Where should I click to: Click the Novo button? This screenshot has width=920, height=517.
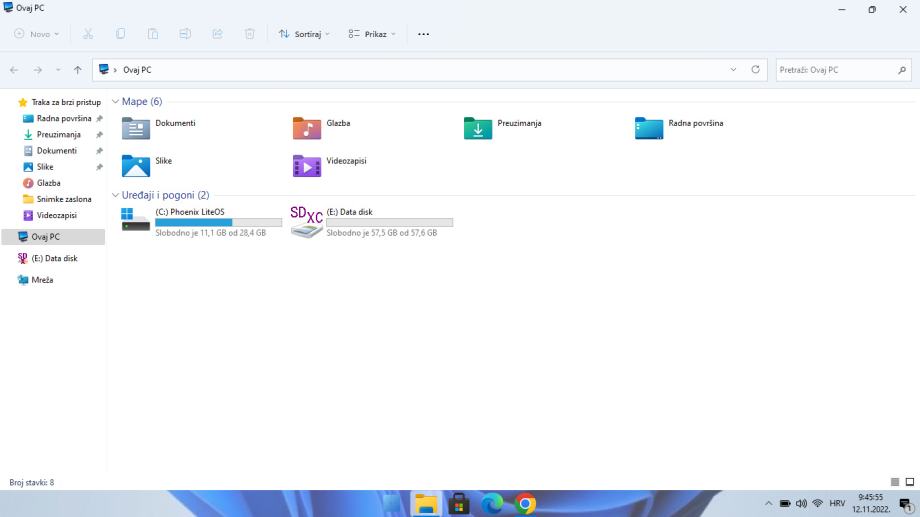(37, 34)
